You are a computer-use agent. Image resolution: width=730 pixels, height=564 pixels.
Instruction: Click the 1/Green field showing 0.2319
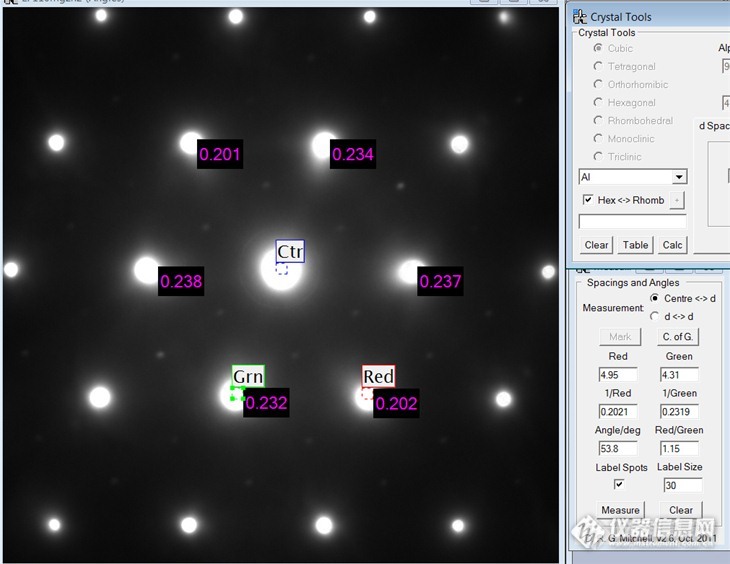pos(679,412)
